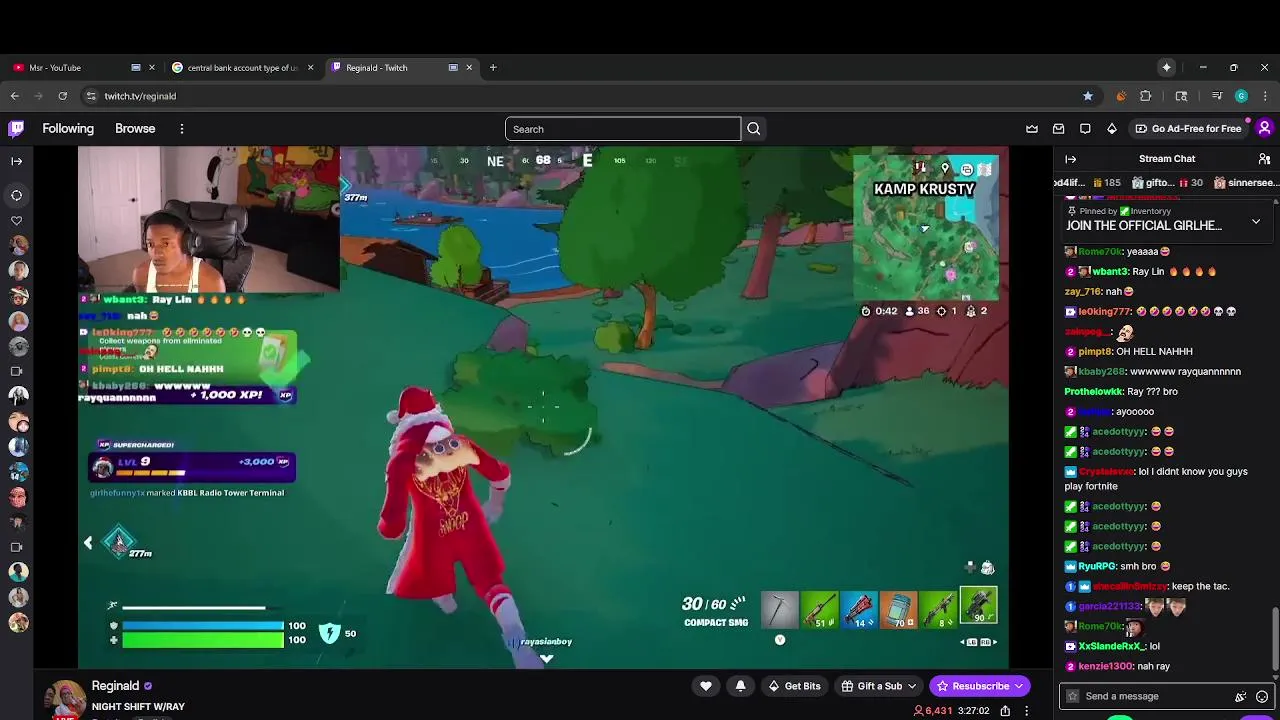Close the Msr - YouTube tab
The image size is (1280, 720).
tap(152, 67)
